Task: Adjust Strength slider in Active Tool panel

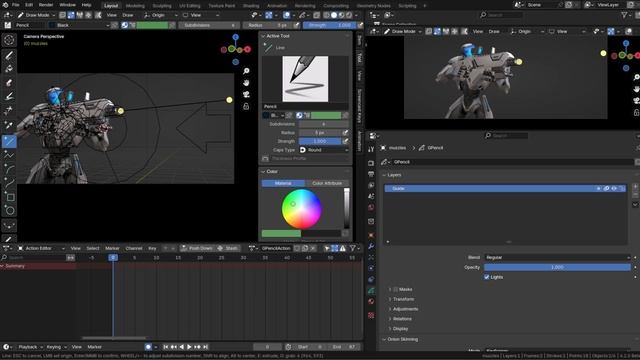Action: 320,141
